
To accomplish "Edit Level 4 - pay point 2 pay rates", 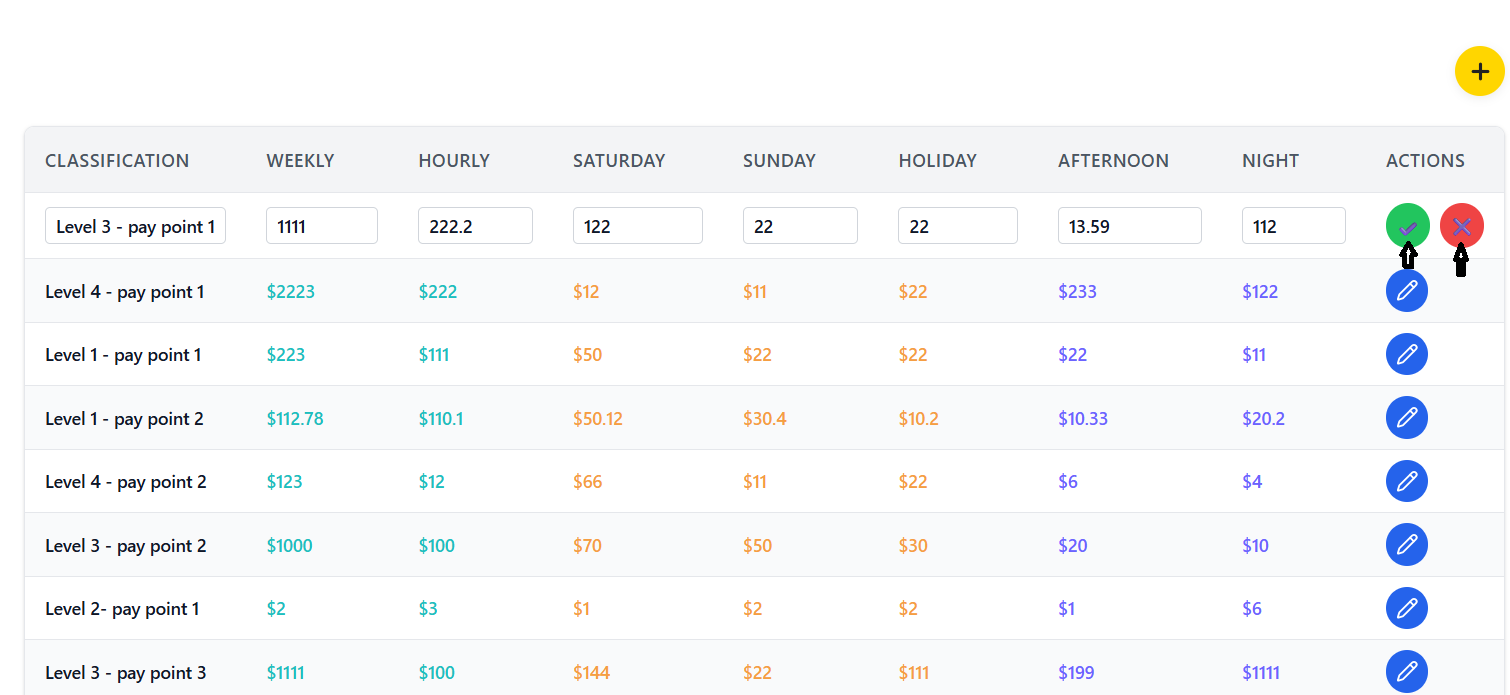I will pos(1407,481).
